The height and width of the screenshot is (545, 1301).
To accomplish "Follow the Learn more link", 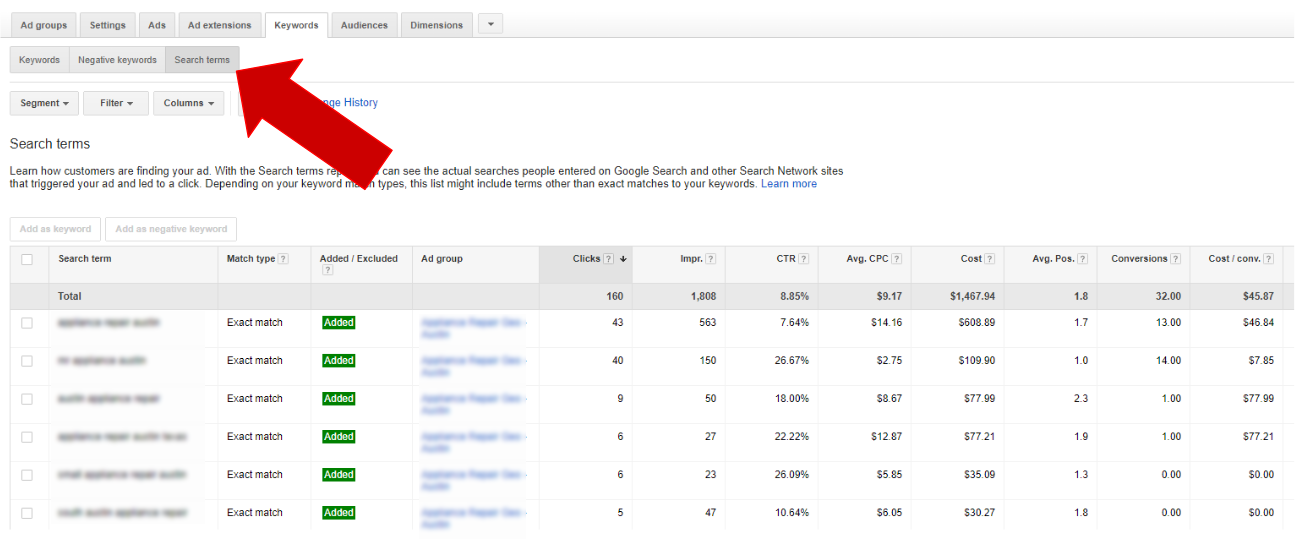I will (788, 184).
